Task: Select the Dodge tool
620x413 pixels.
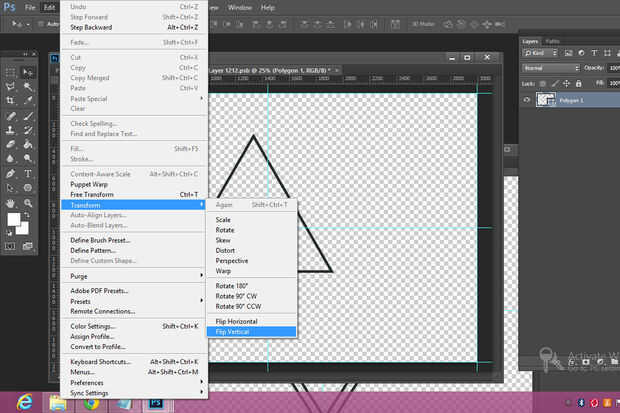Action: 28,158
